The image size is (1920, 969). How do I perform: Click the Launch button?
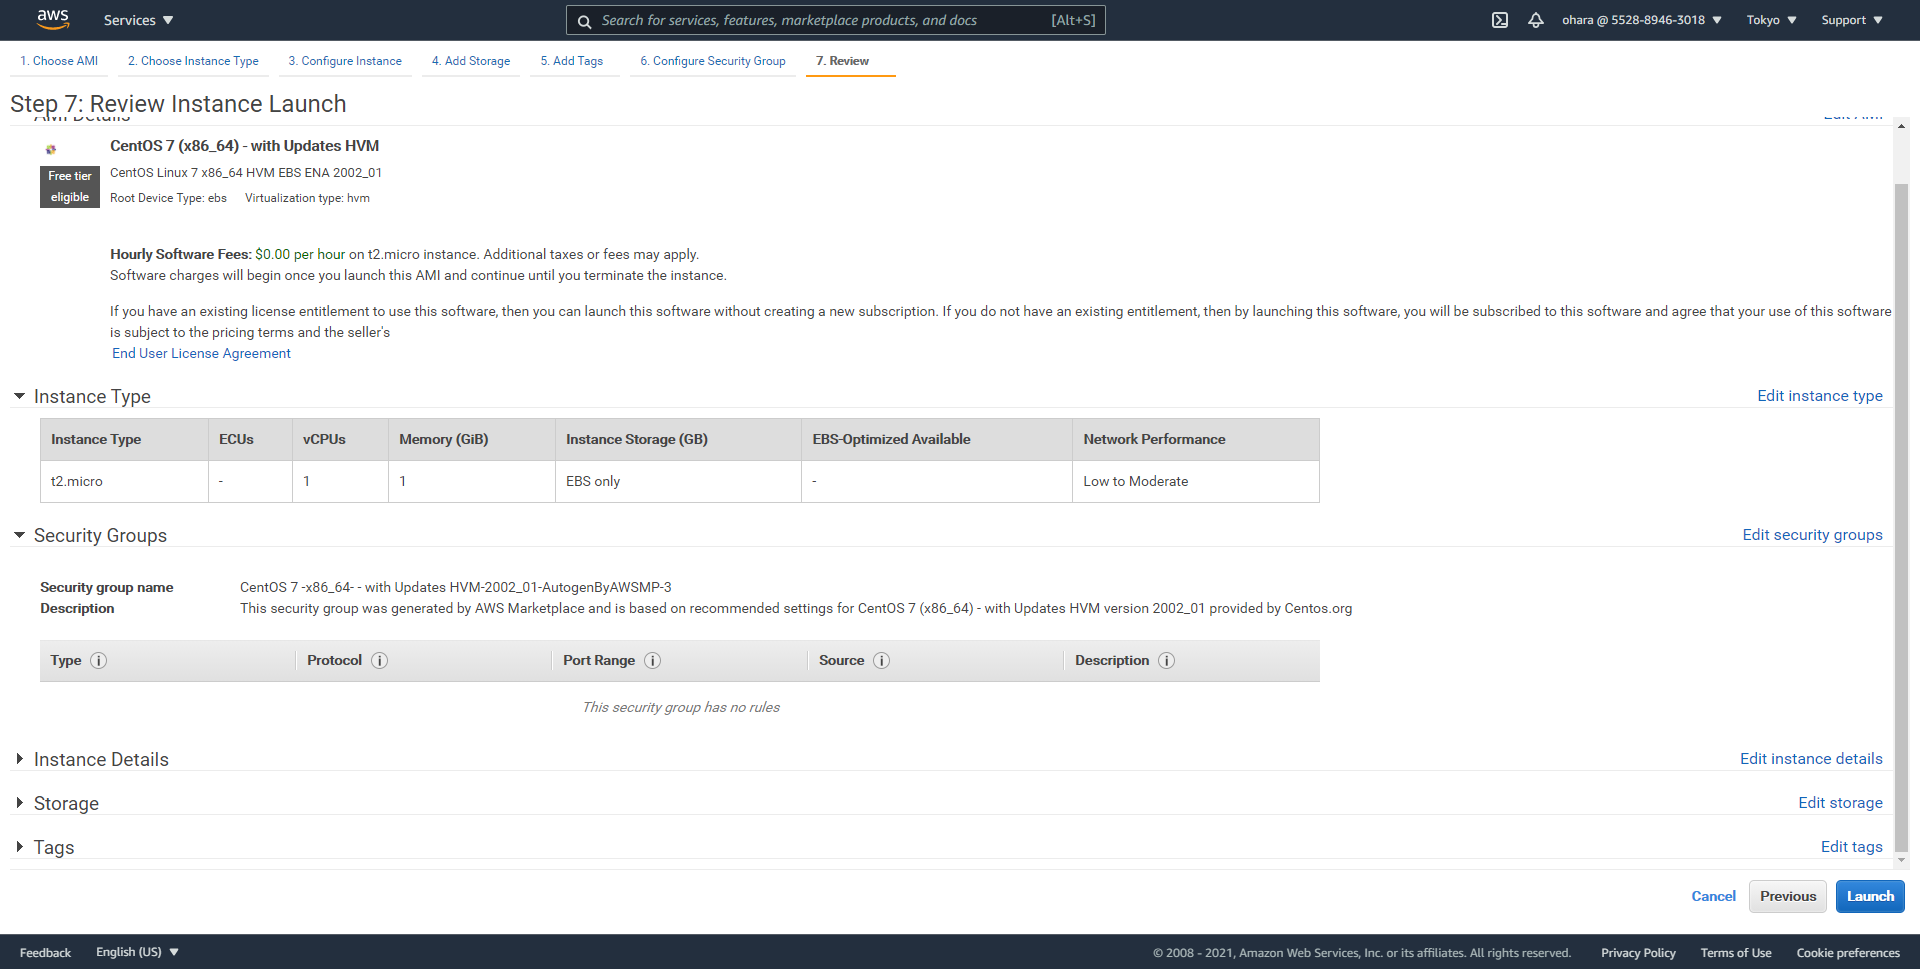[x=1870, y=896]
